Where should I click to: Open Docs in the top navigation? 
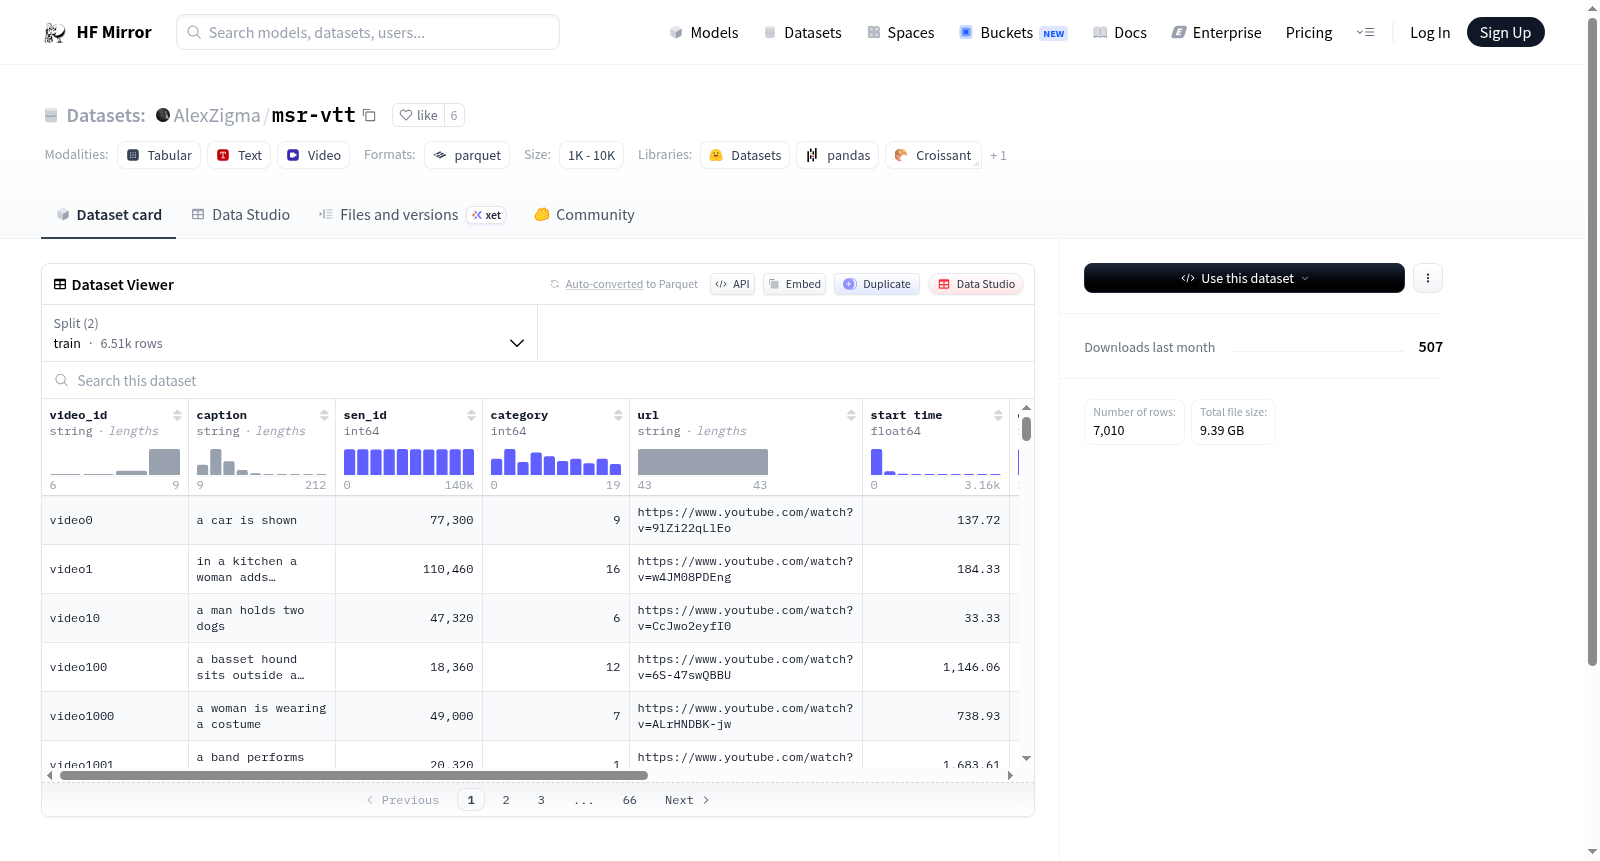[x=1120, y=33]
